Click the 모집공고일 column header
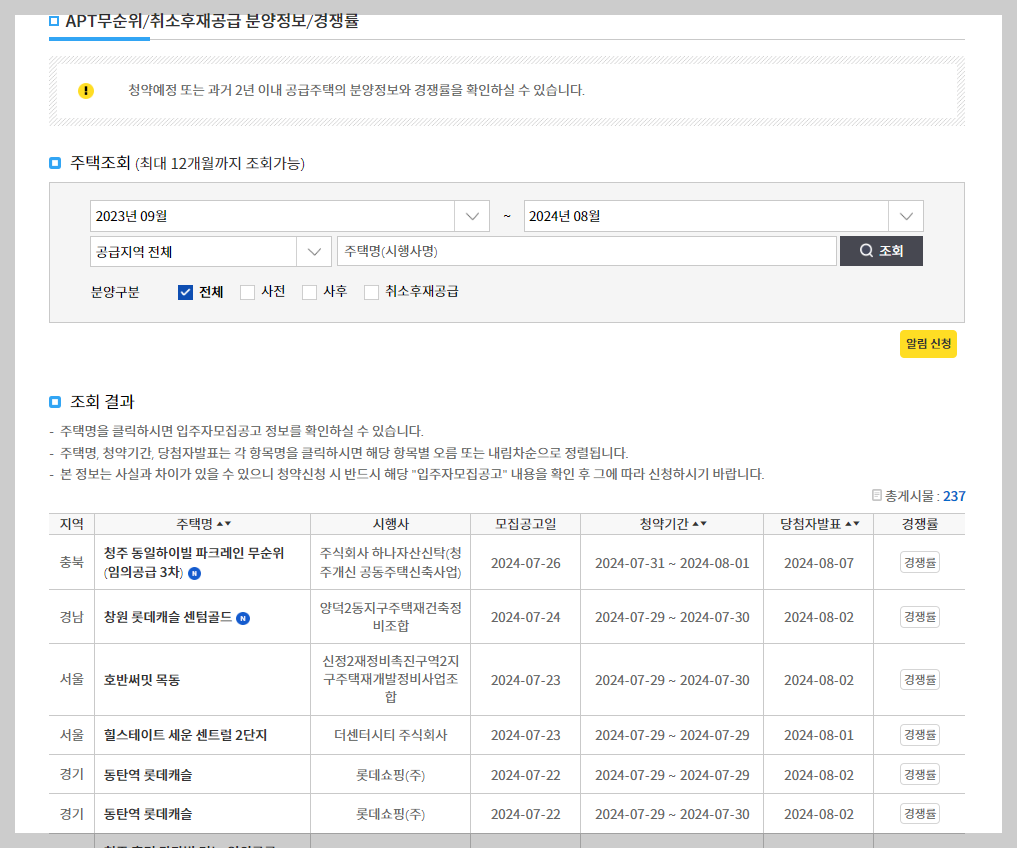Screen dimensions: 1017x848 click(x=524, y=523)
